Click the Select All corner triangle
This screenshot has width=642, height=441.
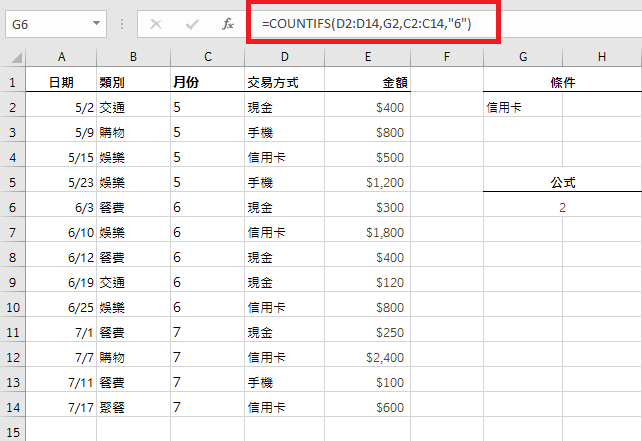(x=16, y=57)
